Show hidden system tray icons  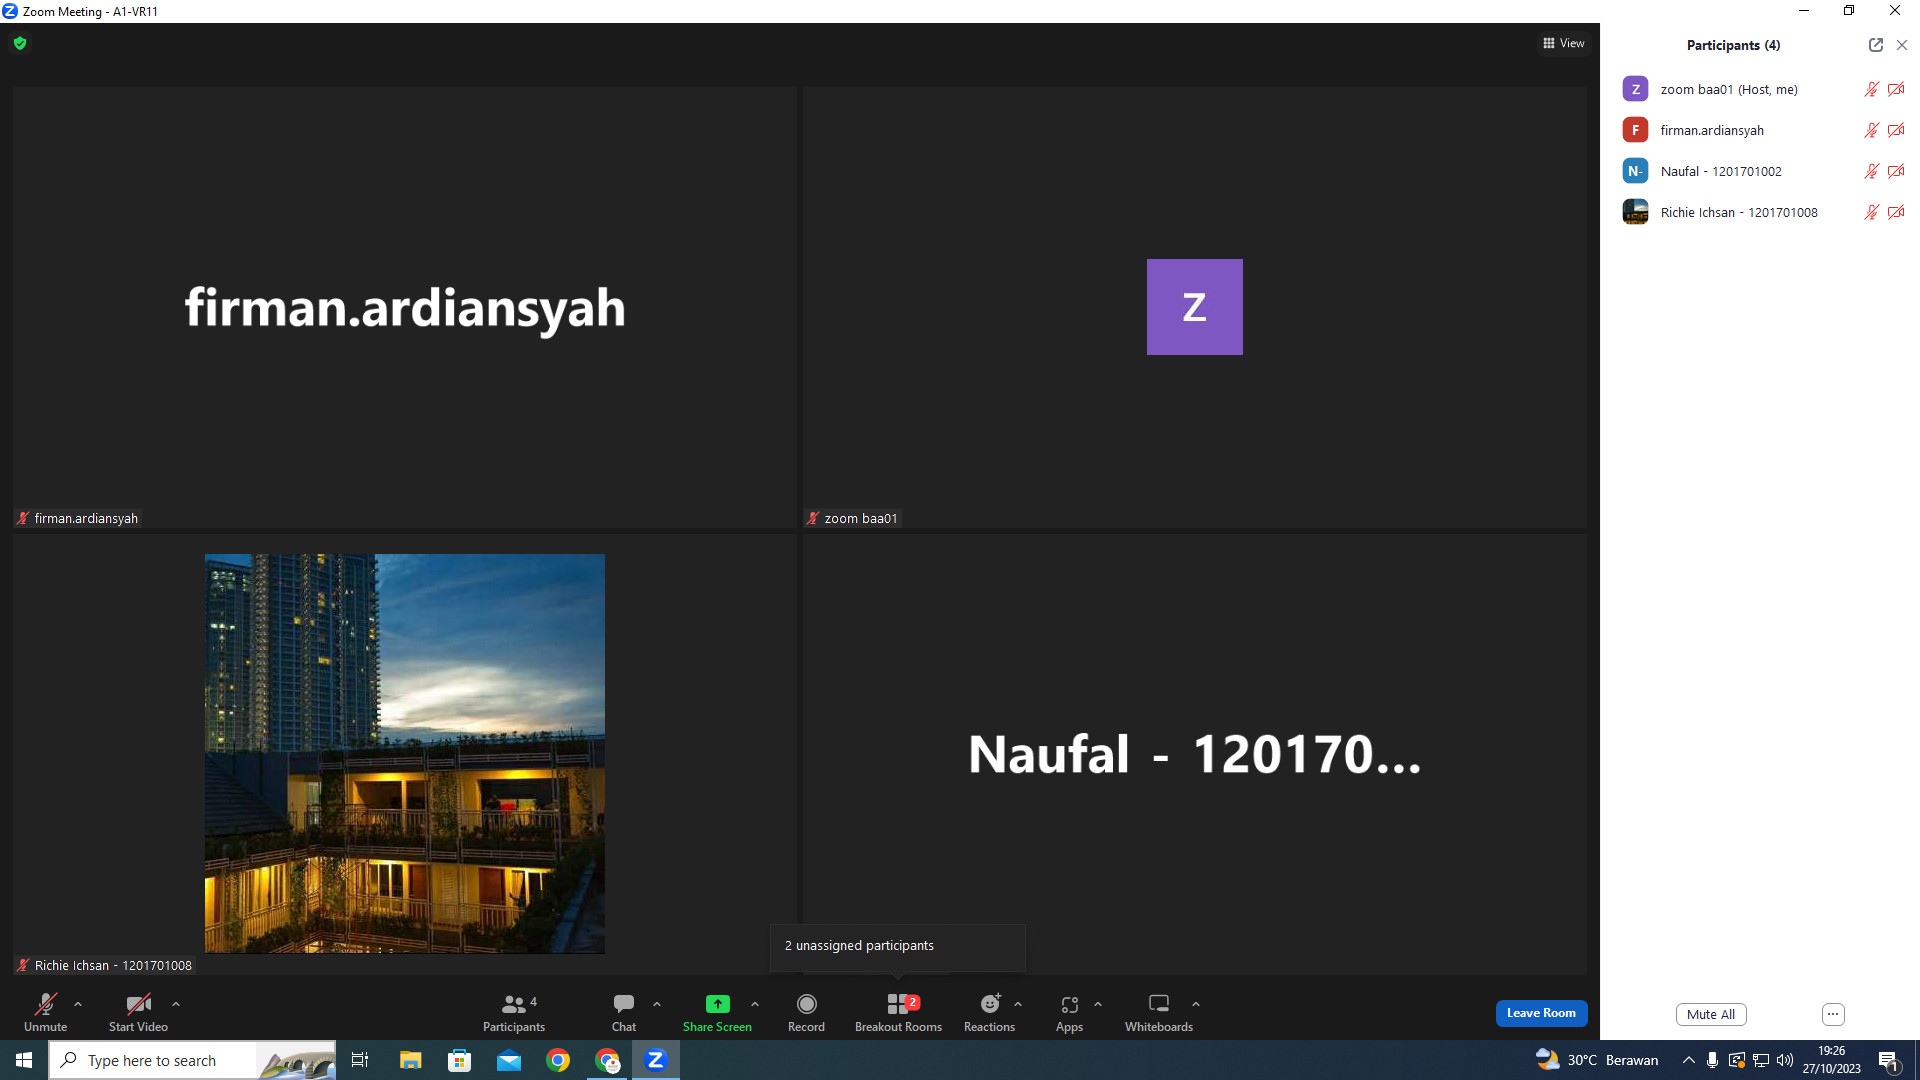1689,1060
